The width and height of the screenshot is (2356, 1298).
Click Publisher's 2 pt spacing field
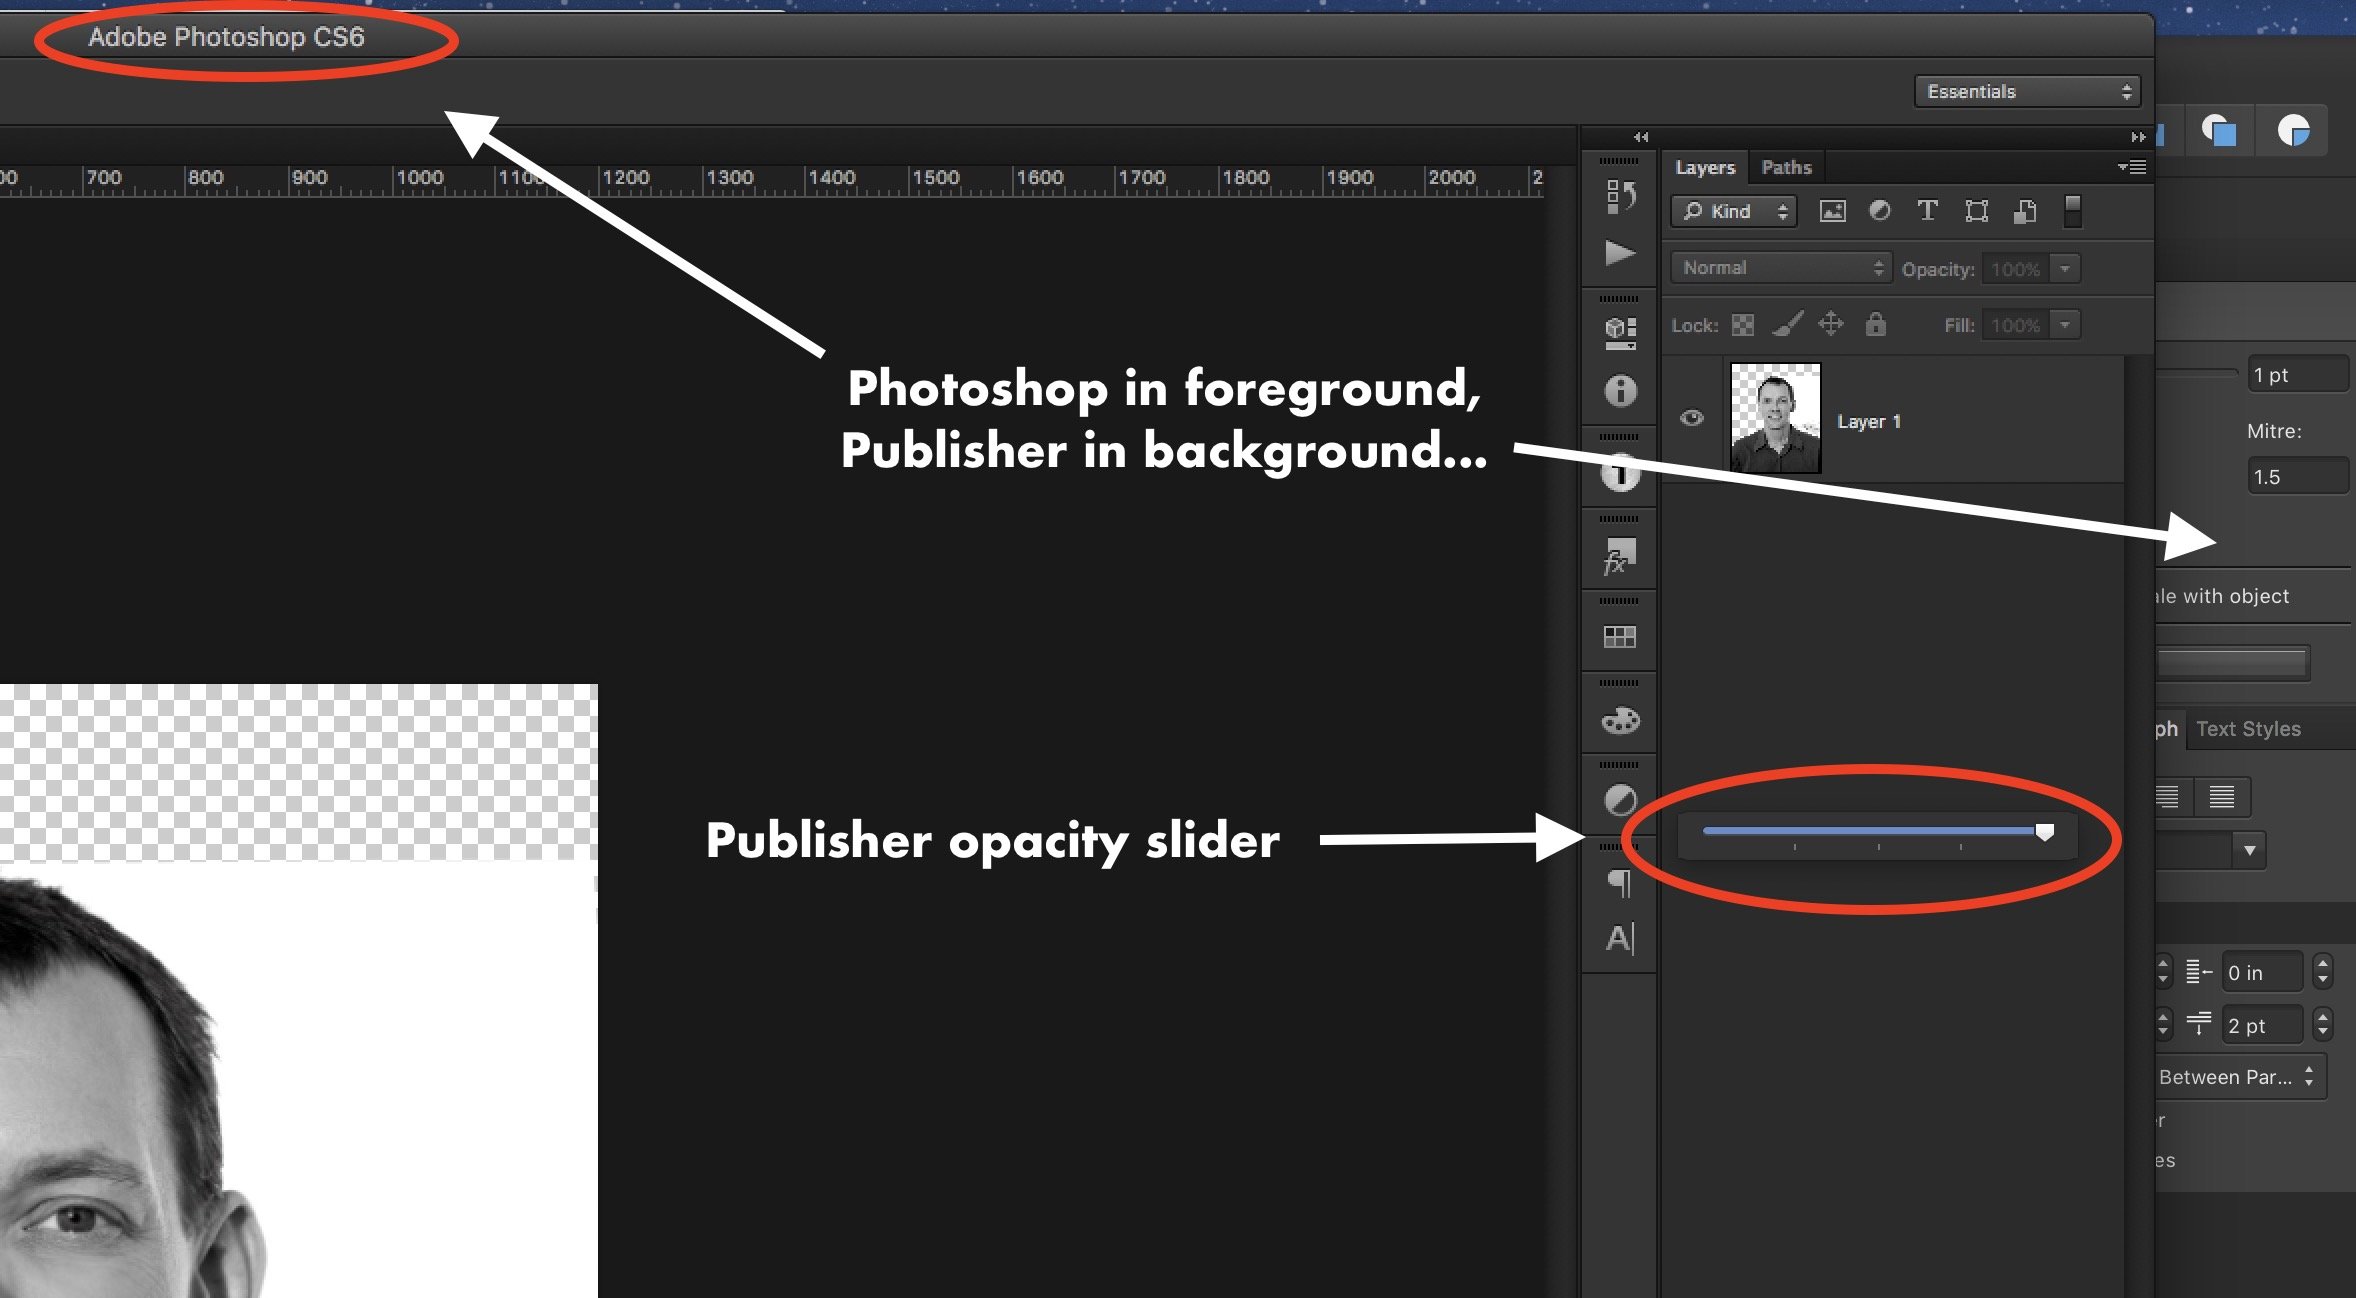(2262, 1025)
